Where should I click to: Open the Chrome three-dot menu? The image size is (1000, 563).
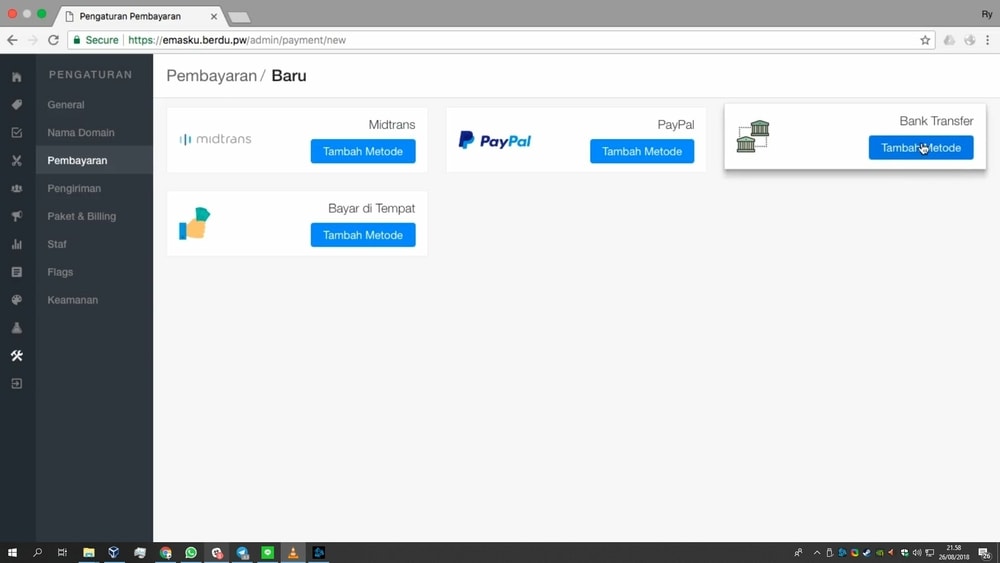pos(988,40)
